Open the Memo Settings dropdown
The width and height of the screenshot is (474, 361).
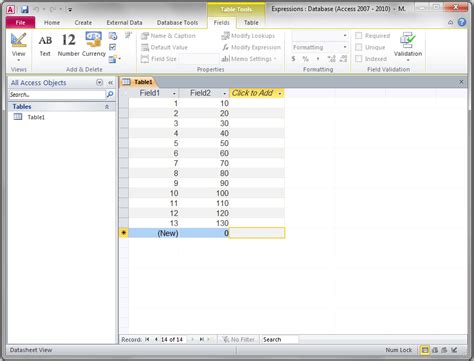pyautogui.click(x=249, y=59)
